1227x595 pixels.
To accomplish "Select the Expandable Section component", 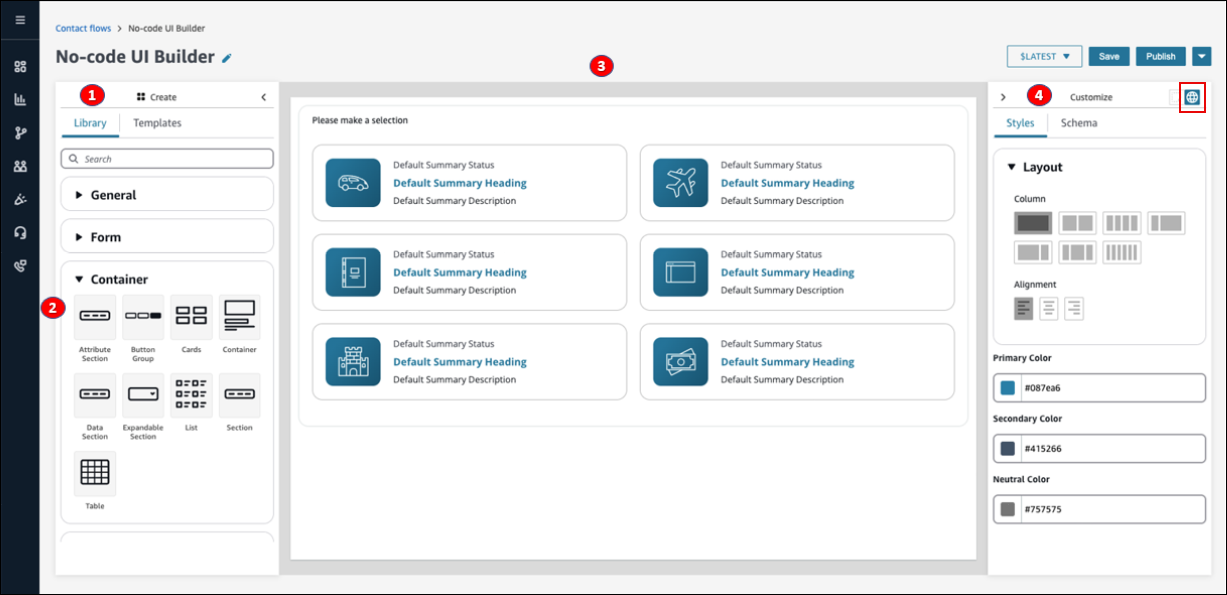I will tap(143, 395).
